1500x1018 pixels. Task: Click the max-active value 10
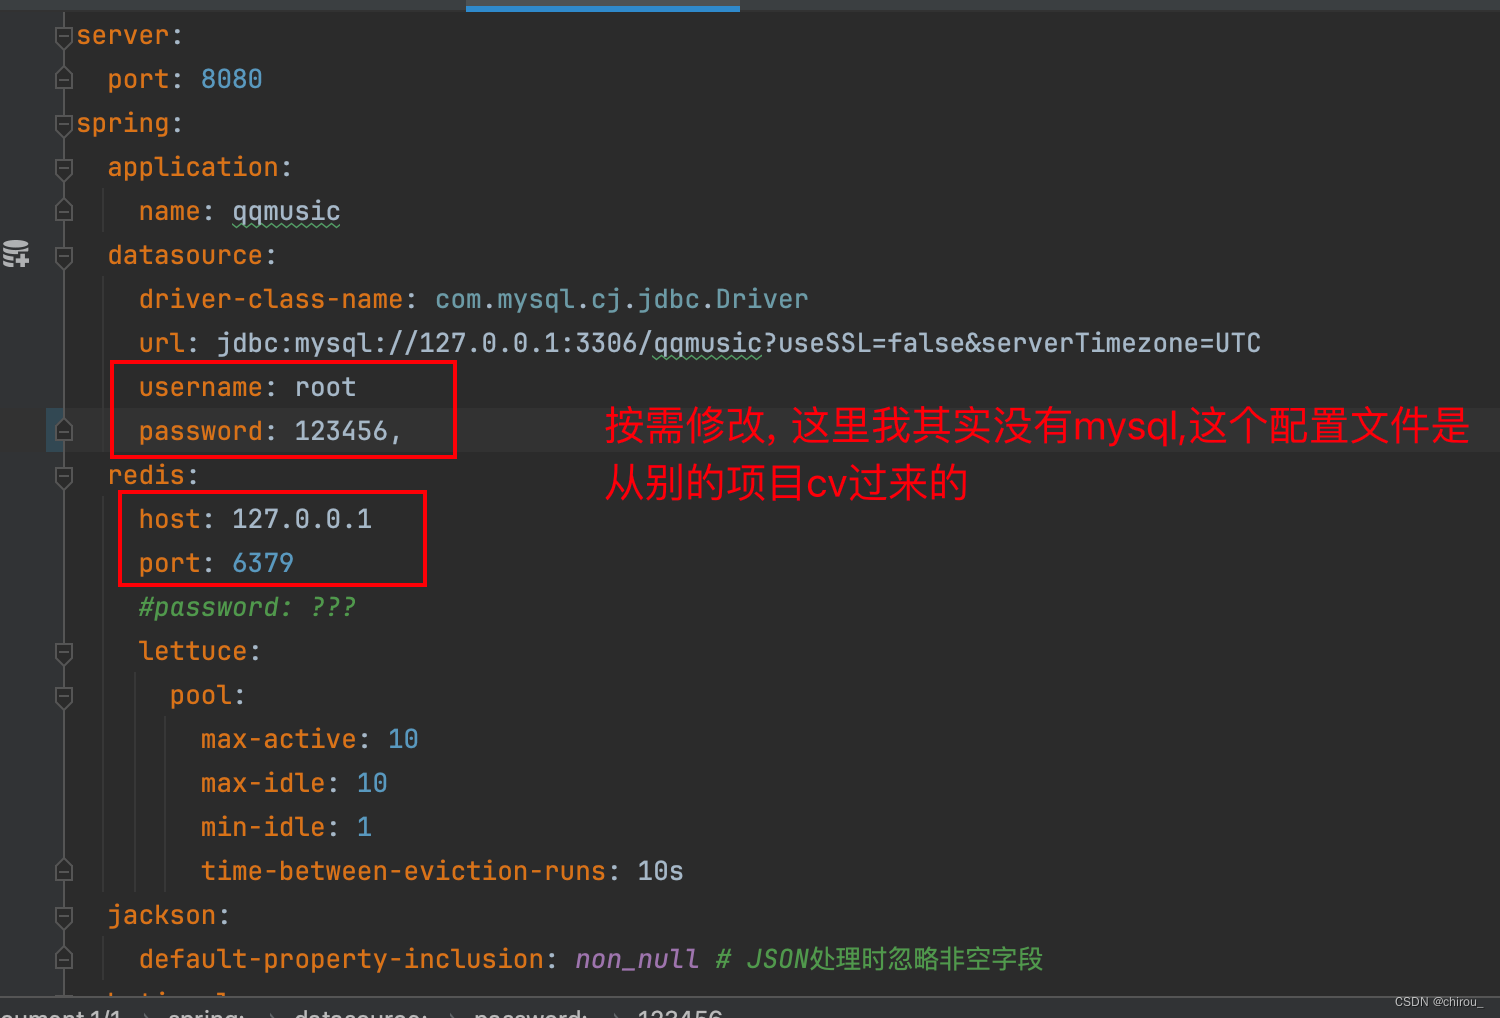tap(403, 739)
